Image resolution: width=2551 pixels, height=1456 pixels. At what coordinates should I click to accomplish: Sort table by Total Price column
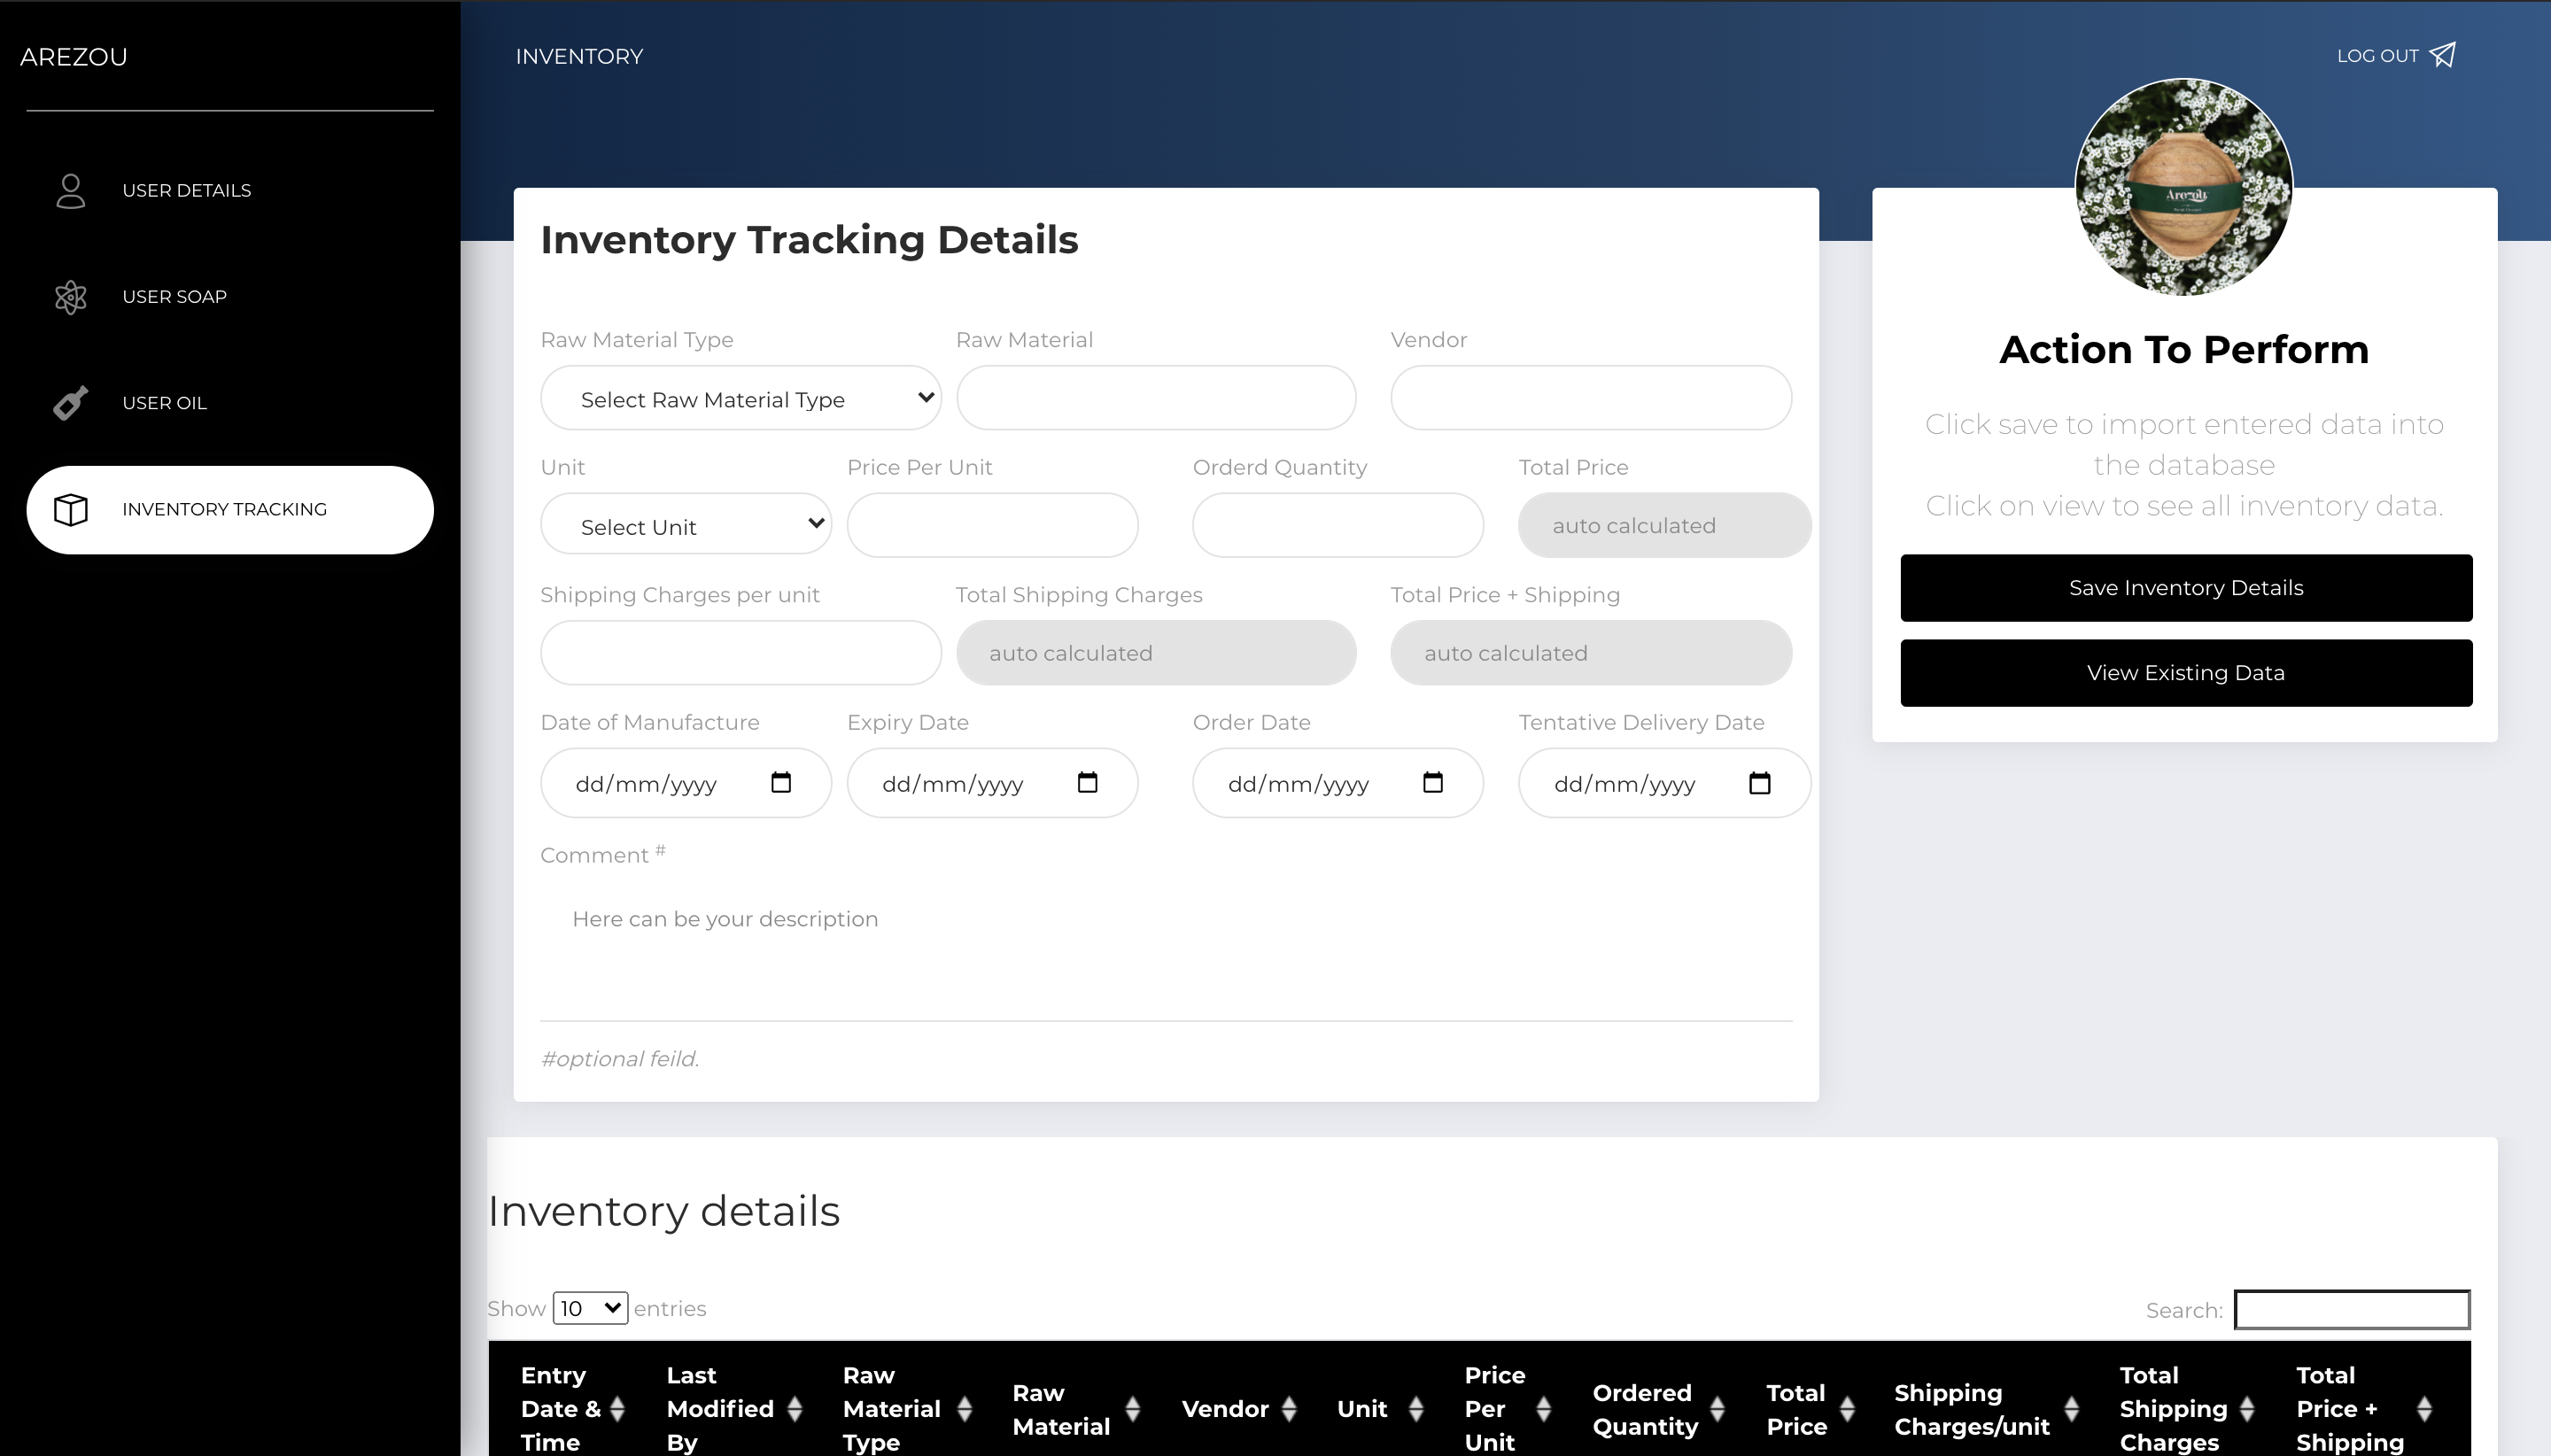[1847, 1409]
